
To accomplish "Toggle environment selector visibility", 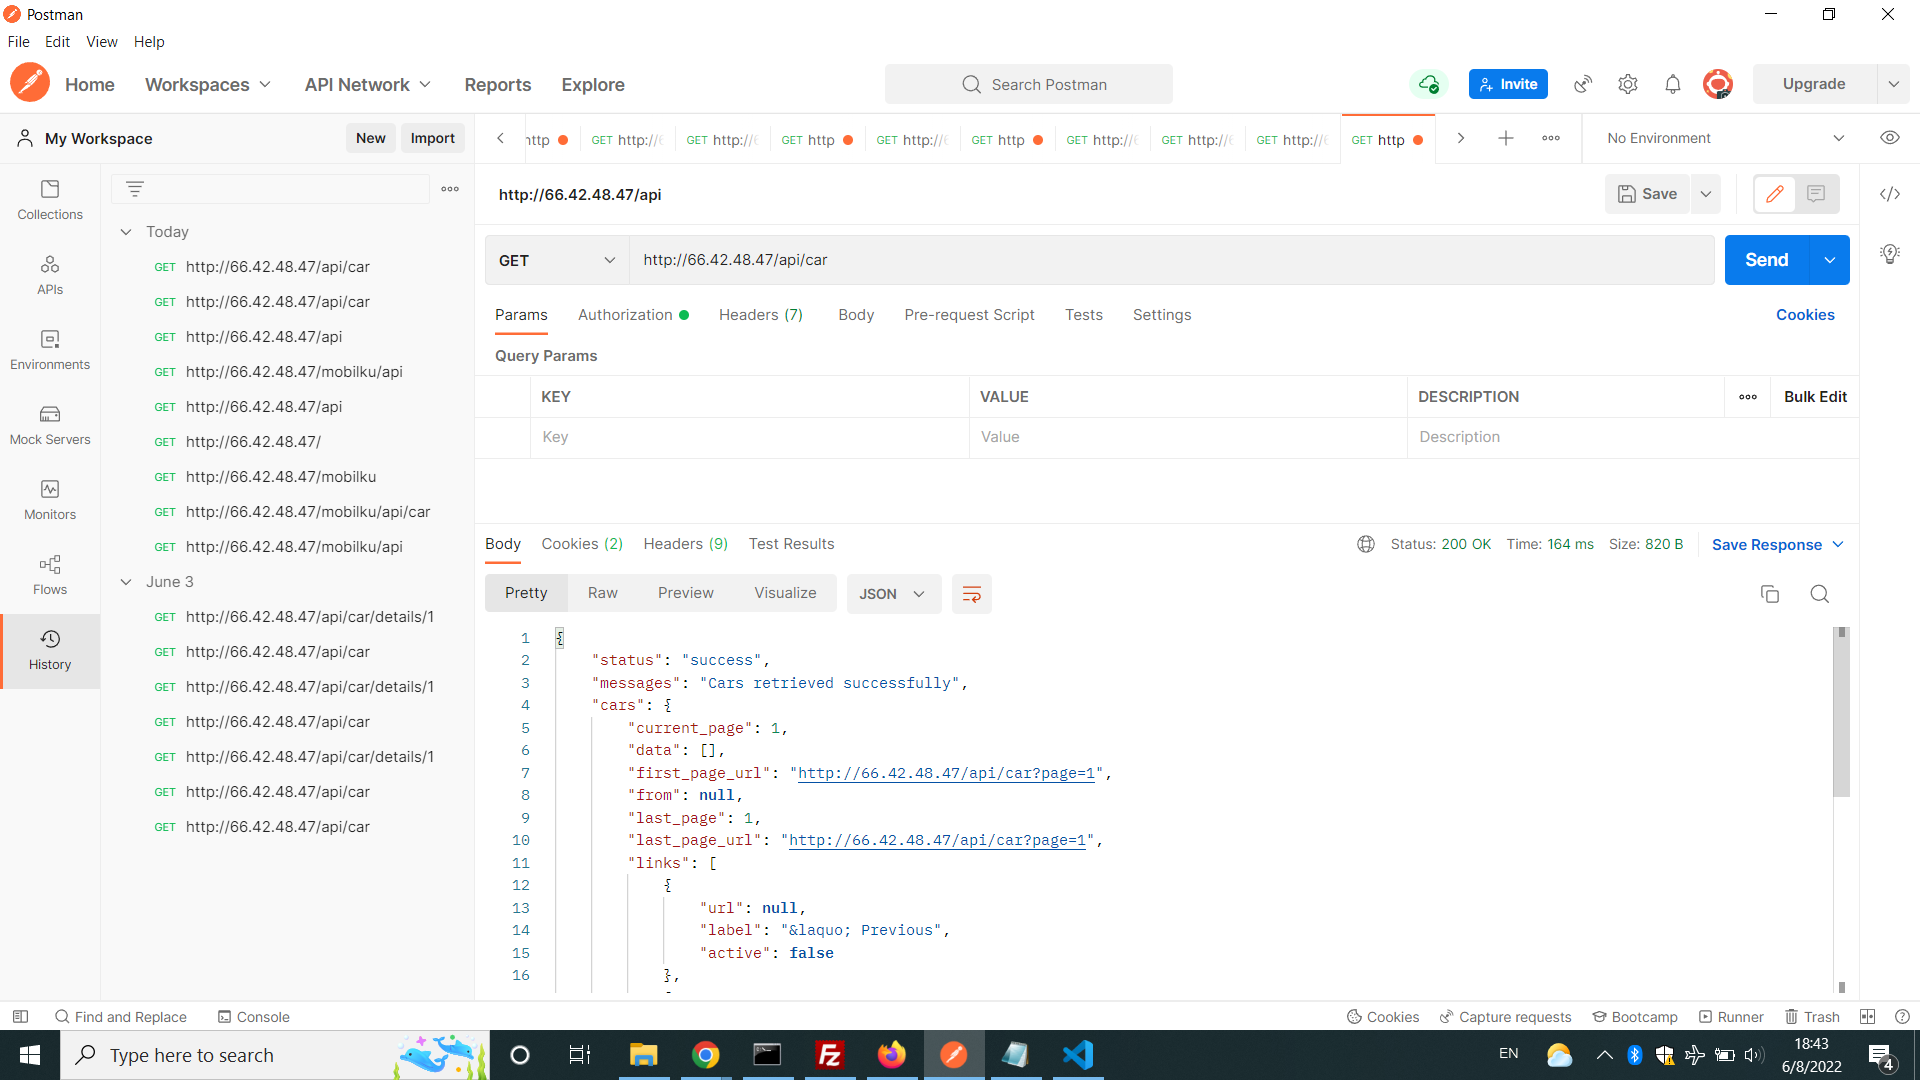I will point(1890,137).
